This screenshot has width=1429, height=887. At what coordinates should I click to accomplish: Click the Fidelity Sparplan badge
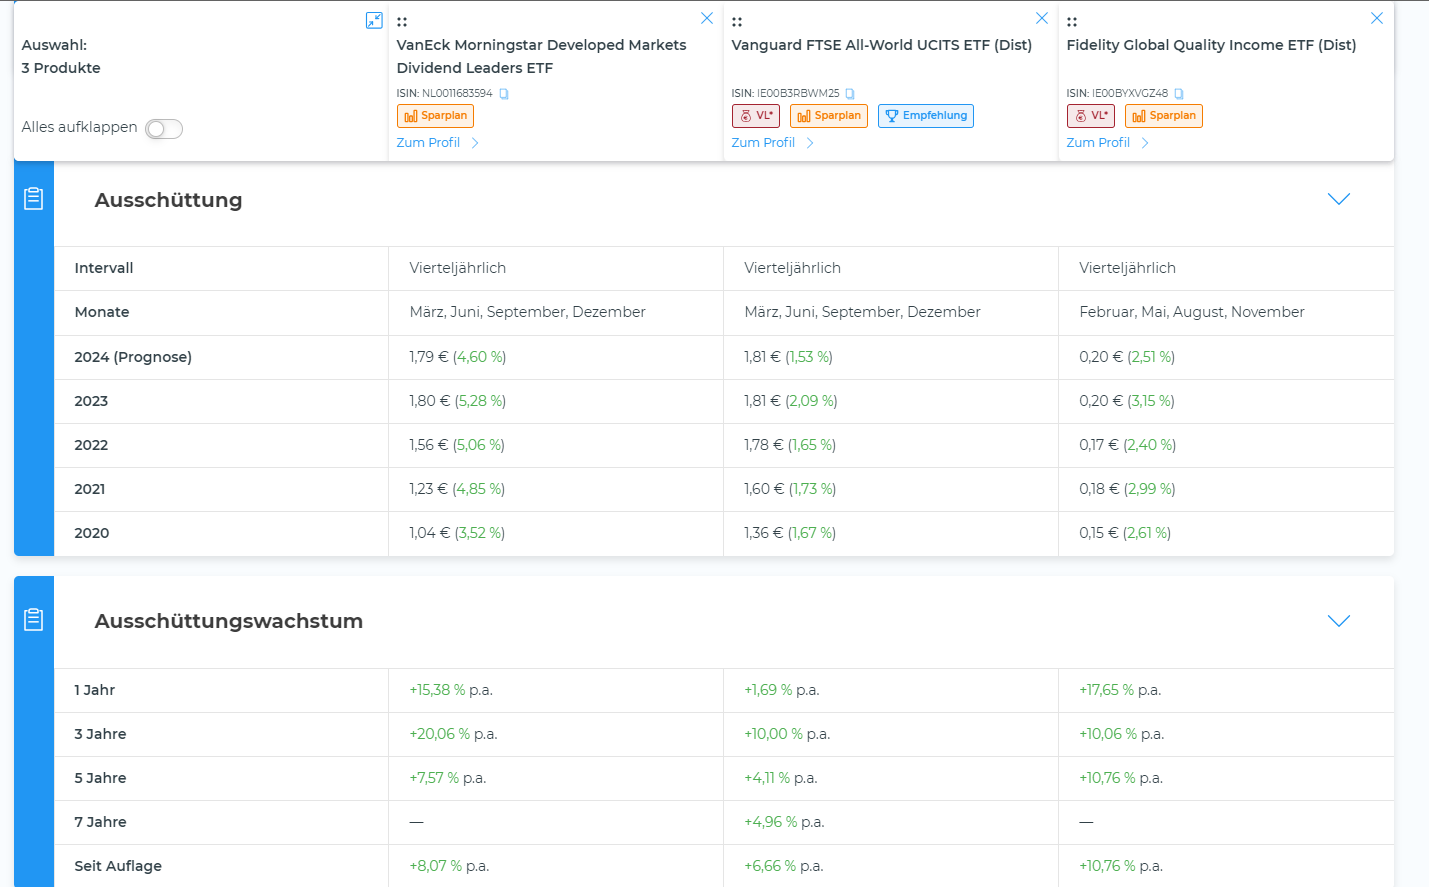[1163, 116]
